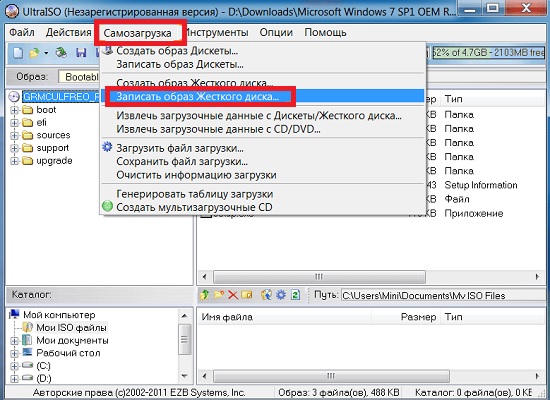Choose Загрузить файл загрузки entry
Viewport: 550px width, 400px height.
(263, 148)
